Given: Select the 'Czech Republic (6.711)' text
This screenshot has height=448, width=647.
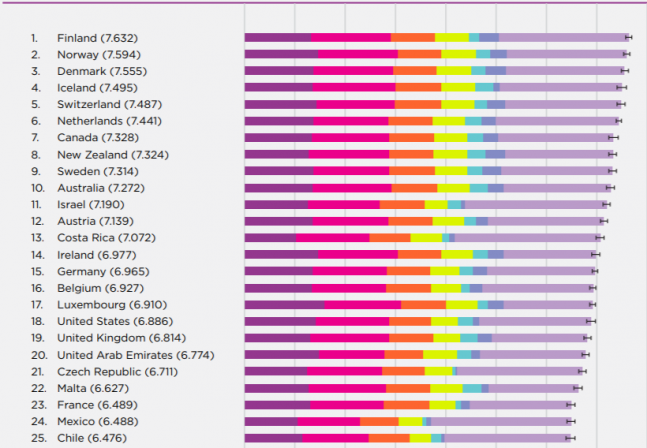Looking at the screenshot, I should 118,372.
